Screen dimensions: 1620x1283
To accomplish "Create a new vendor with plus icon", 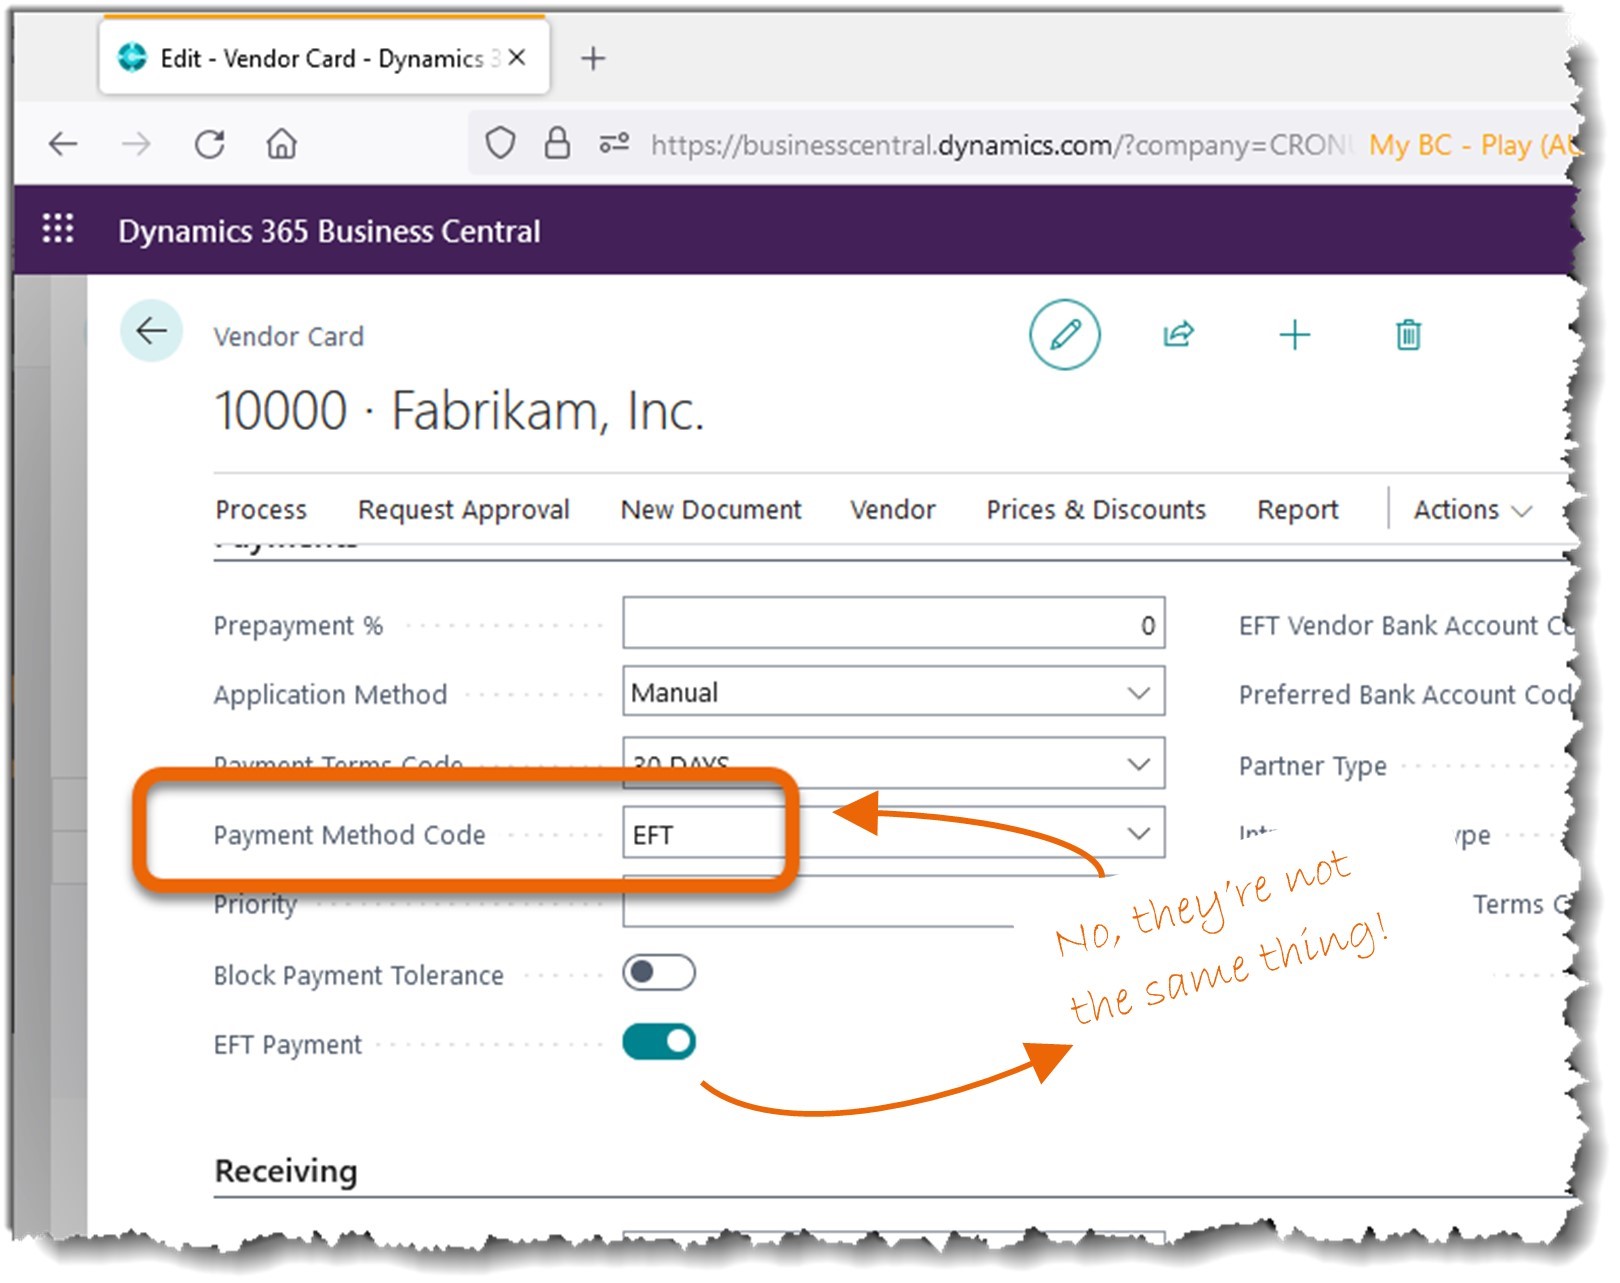I will pyautogui.click(x=1294, y=334).
